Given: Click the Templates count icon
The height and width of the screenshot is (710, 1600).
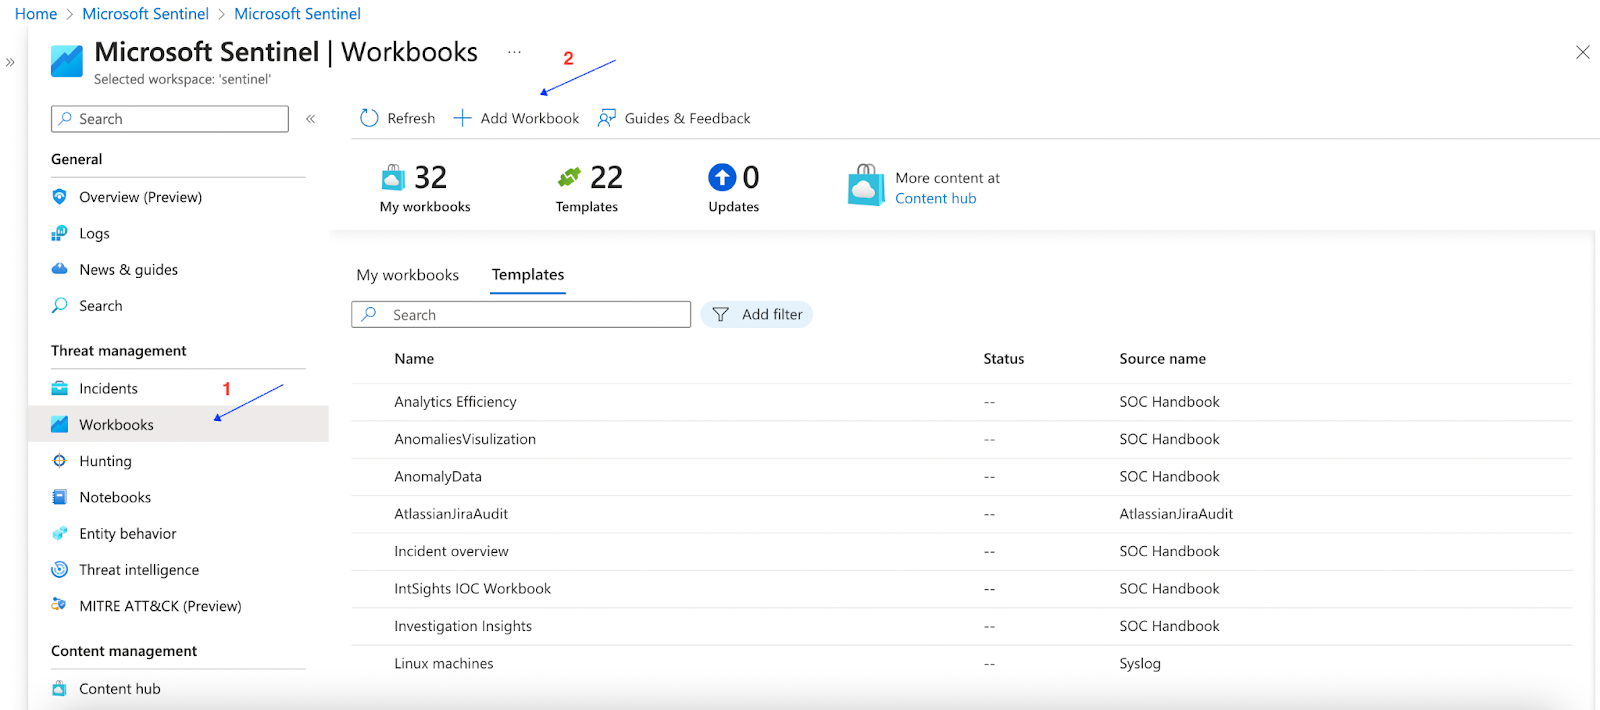Looking at the screenshot, I should point(569,177).
